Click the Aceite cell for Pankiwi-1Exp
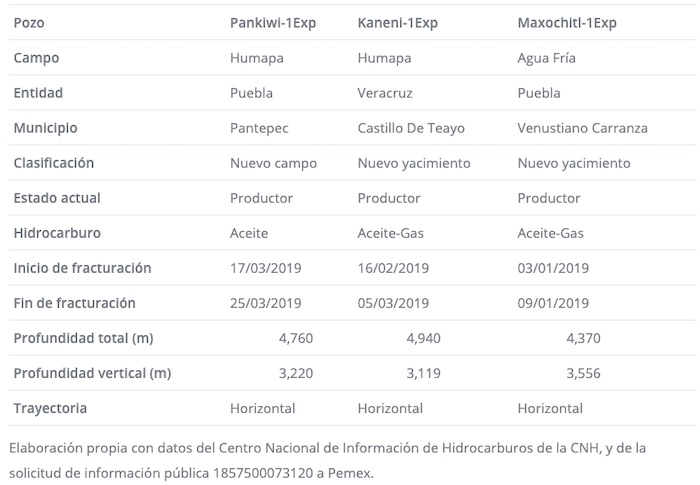Screen dimensions: 700x485 click(x=249, y=233)
